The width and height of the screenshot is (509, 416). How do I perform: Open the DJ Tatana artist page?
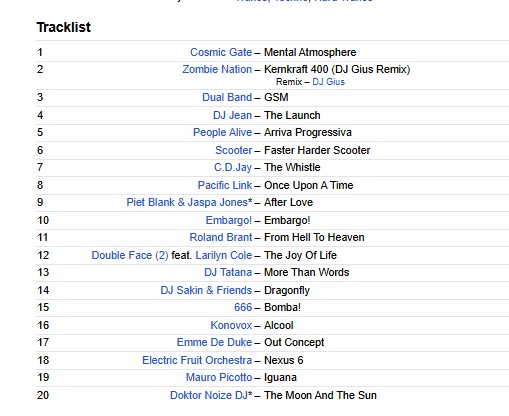[228, 272]
